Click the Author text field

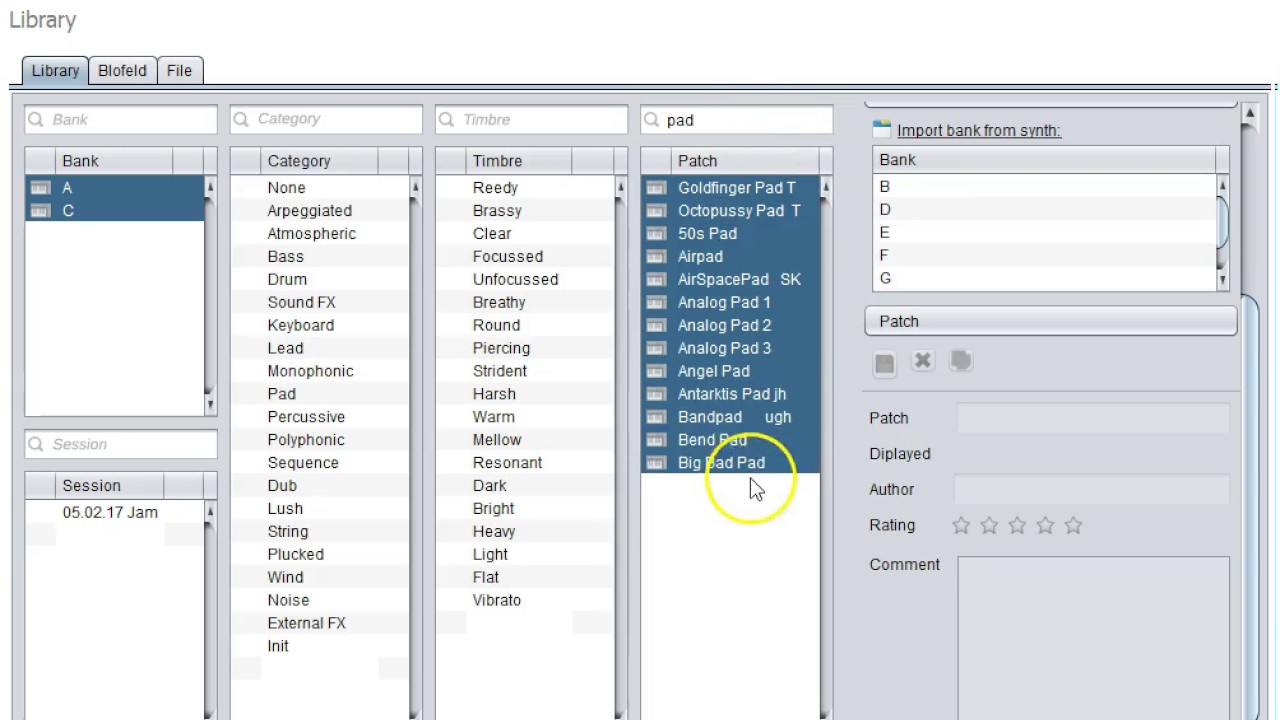[x=1092, y=489]
